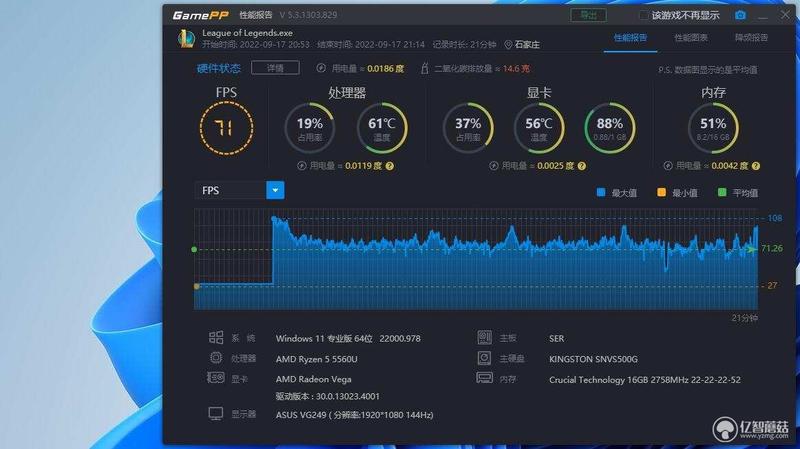The height and width of the screenshot is (449, 800).
Task: Click the 显卡 graphics card icon
Action: point(216,378)
